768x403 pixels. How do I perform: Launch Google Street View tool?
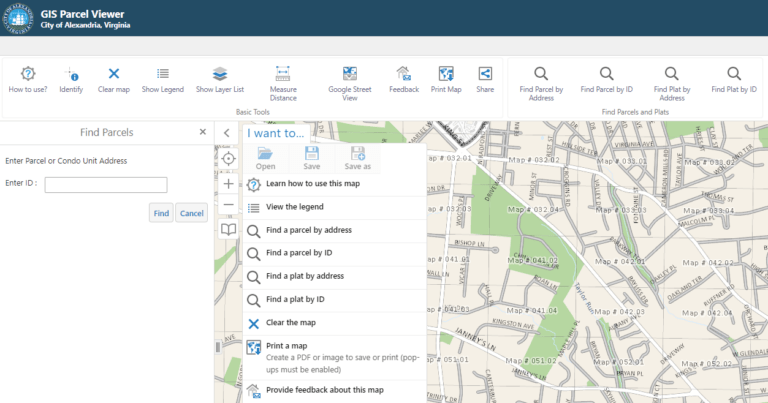(x=350, y=74)
